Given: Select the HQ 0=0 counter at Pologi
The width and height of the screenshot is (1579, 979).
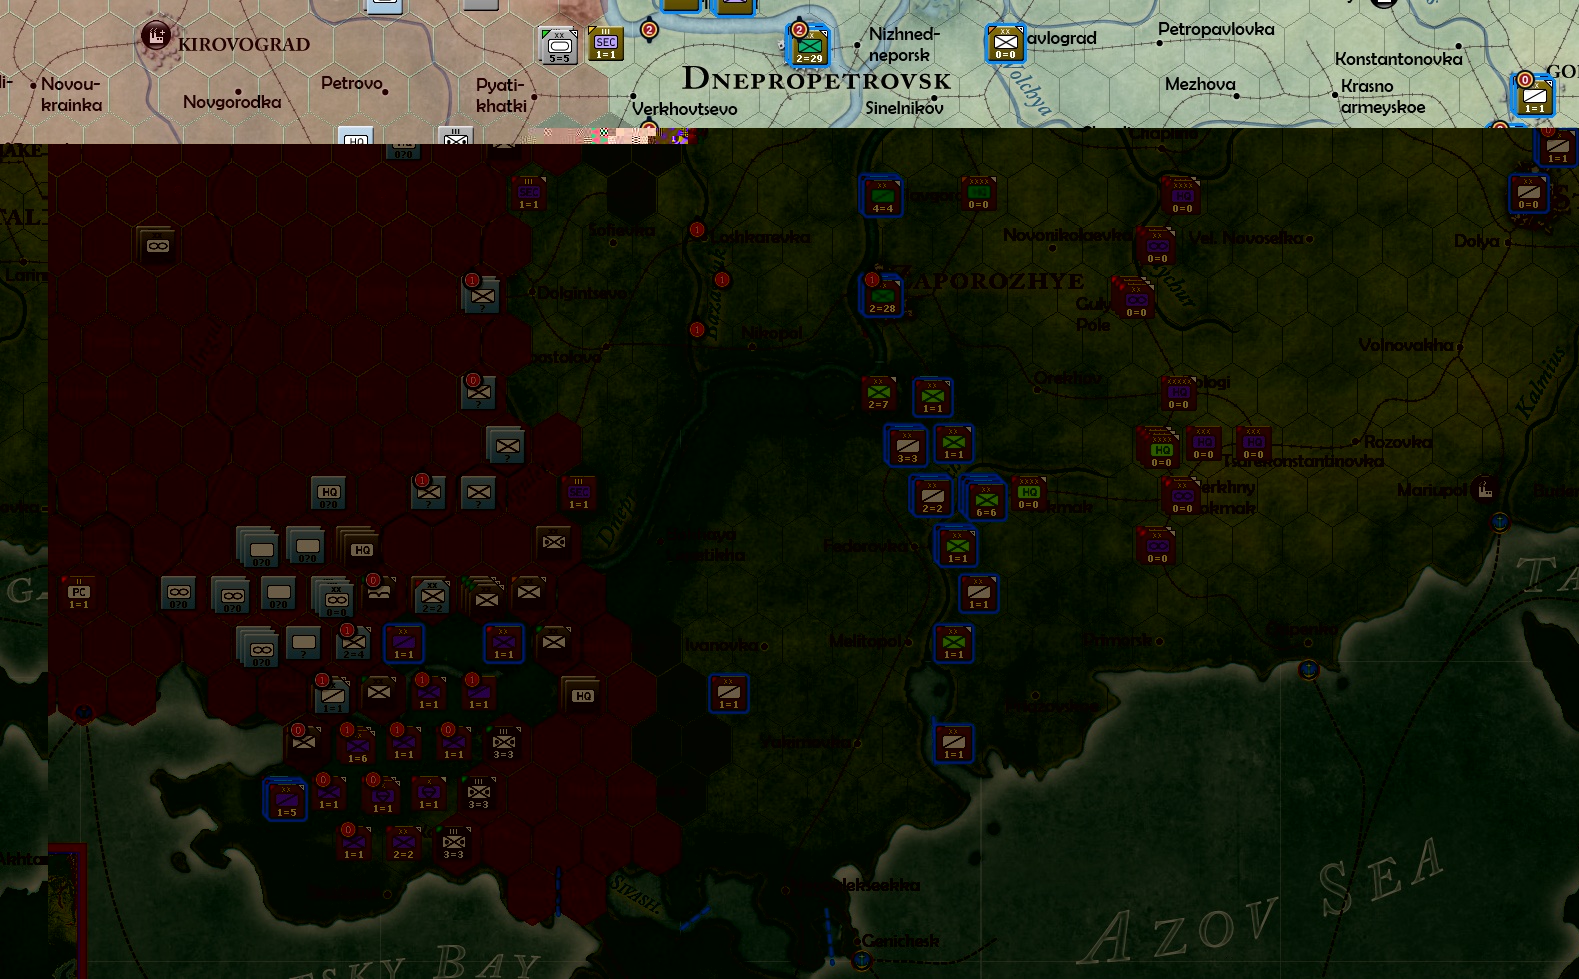Looking at the screenshot, I should (x=1179, y=393).
